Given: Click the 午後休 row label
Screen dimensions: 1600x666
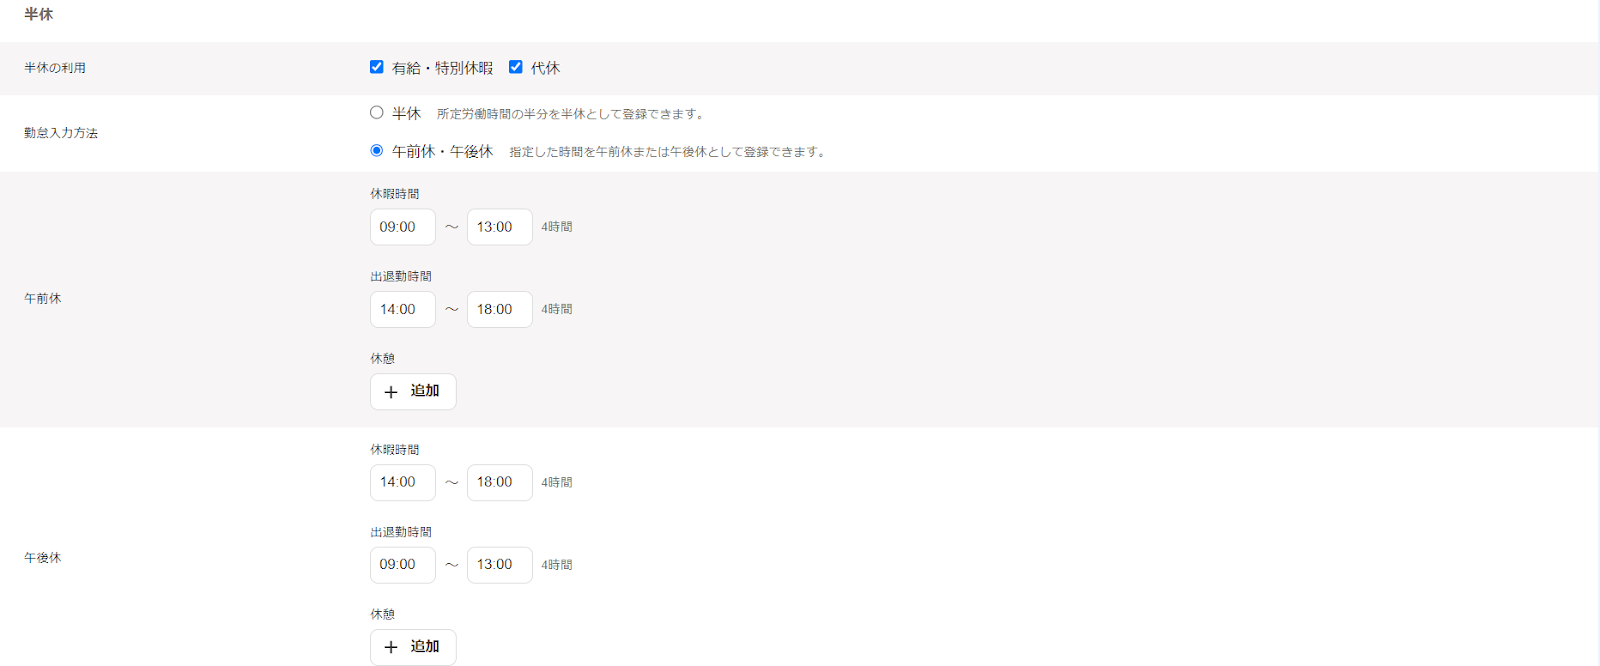Looking at the screenshot, I should click(x=43, y=558).
